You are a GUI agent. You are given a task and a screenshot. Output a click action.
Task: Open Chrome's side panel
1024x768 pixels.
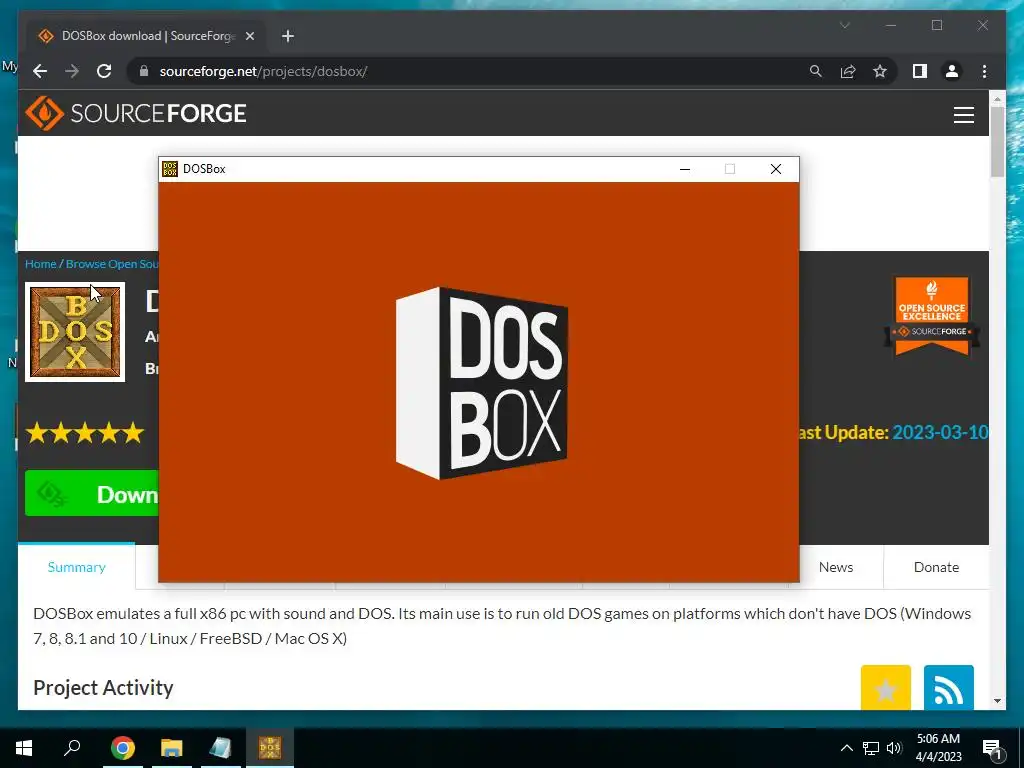pos(920,71)
